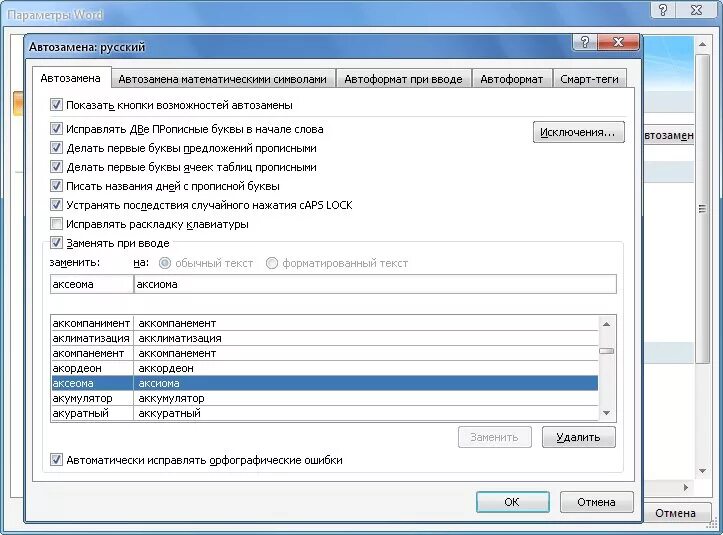
Task: Switch to the Автозамена tab
Action: click(x=71, y=78)
